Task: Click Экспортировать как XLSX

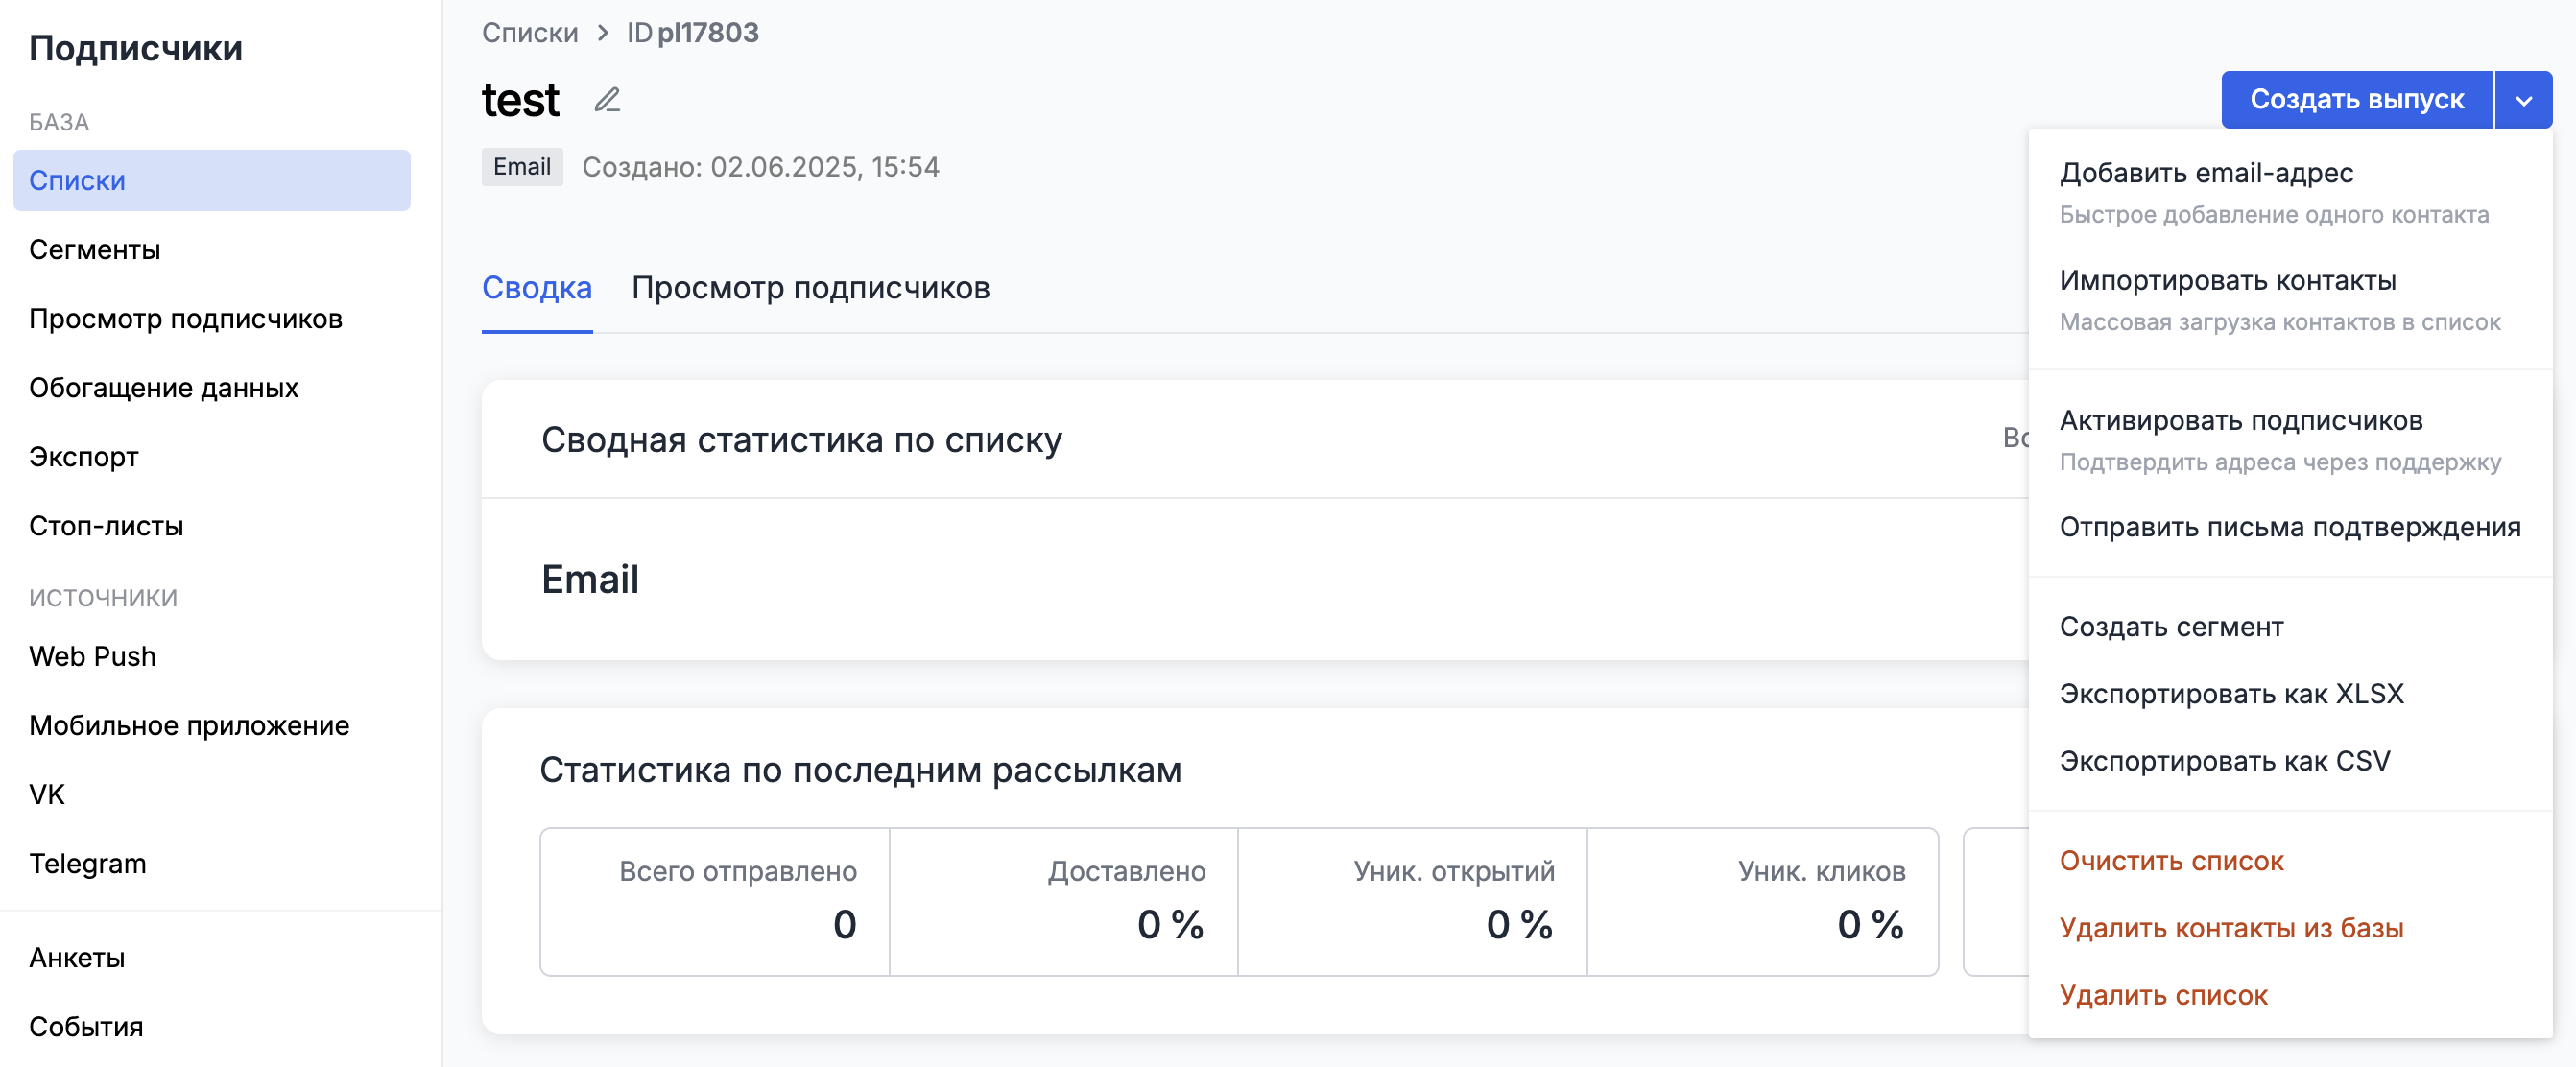Action: pos(2231,694)
